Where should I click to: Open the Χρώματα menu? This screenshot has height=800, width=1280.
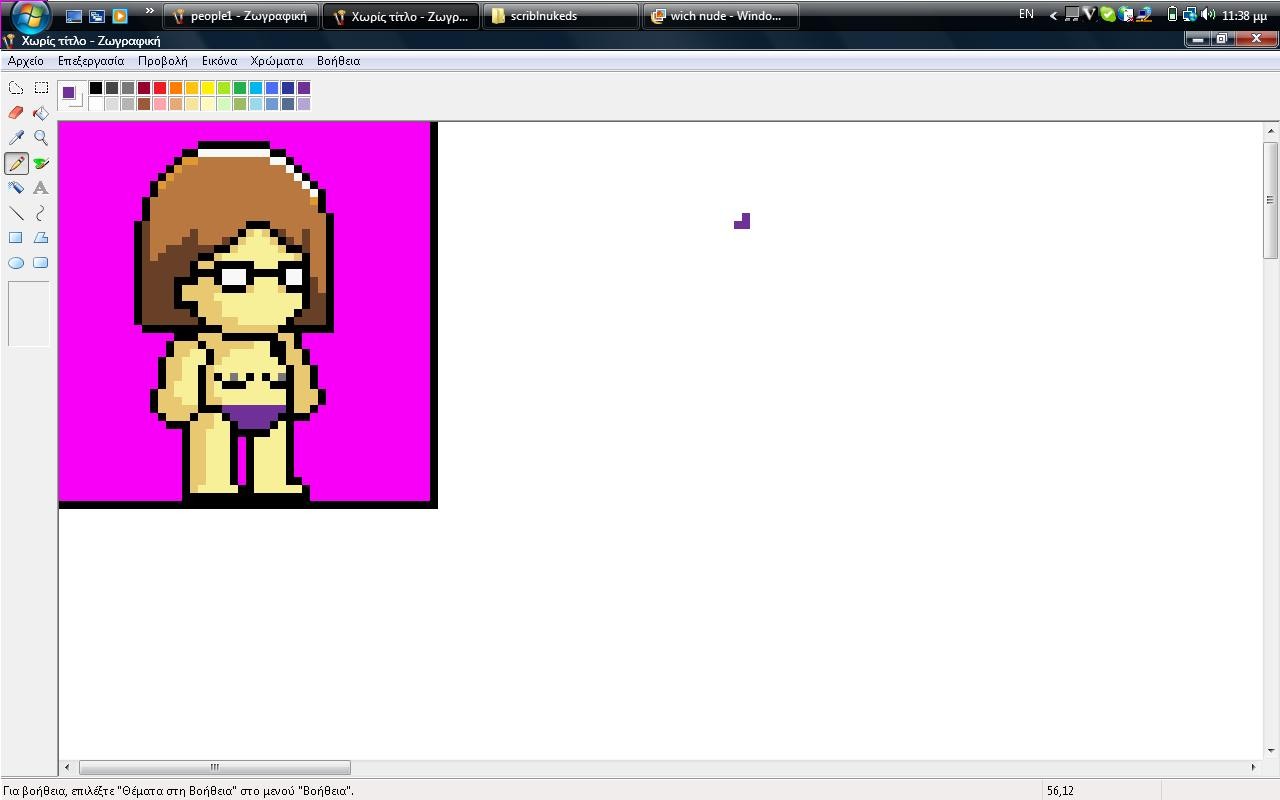[x=276, y=61]
